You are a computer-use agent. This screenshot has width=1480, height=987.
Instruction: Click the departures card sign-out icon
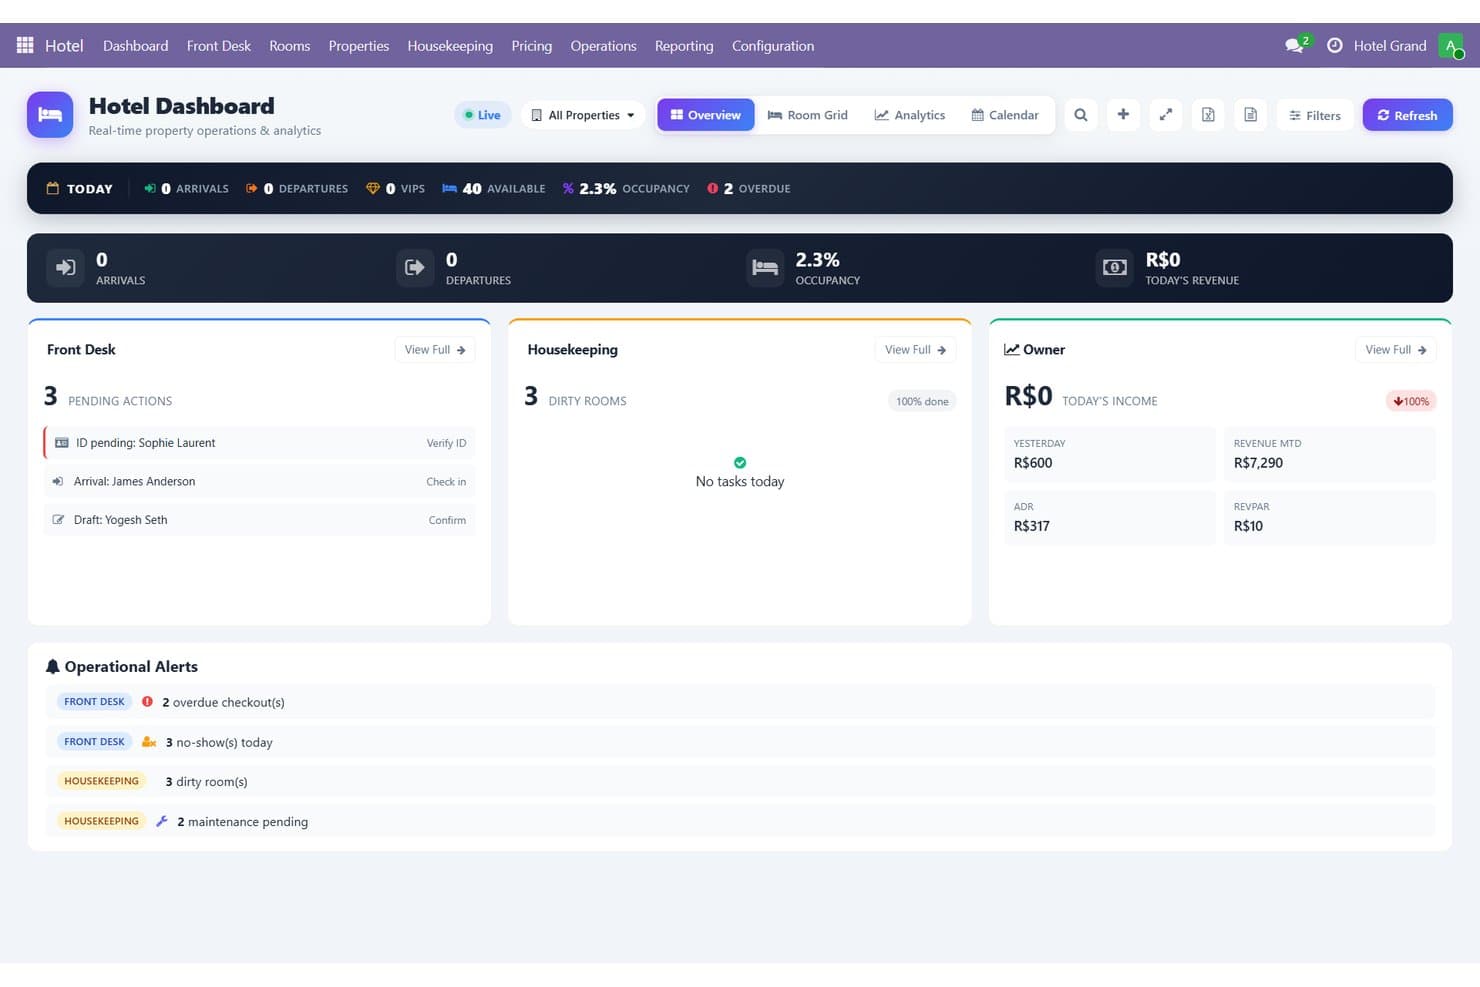click(x=415, y=268)
